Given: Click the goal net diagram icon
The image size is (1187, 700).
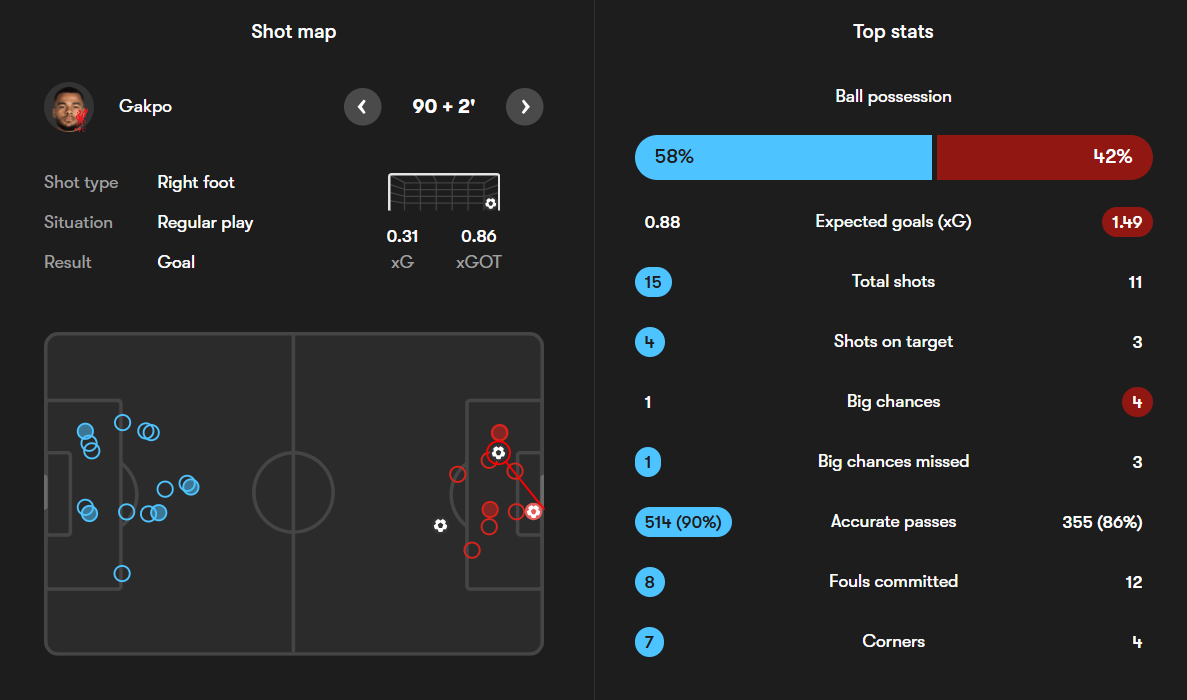Looking at the screenshot, I should coord(443,192).
